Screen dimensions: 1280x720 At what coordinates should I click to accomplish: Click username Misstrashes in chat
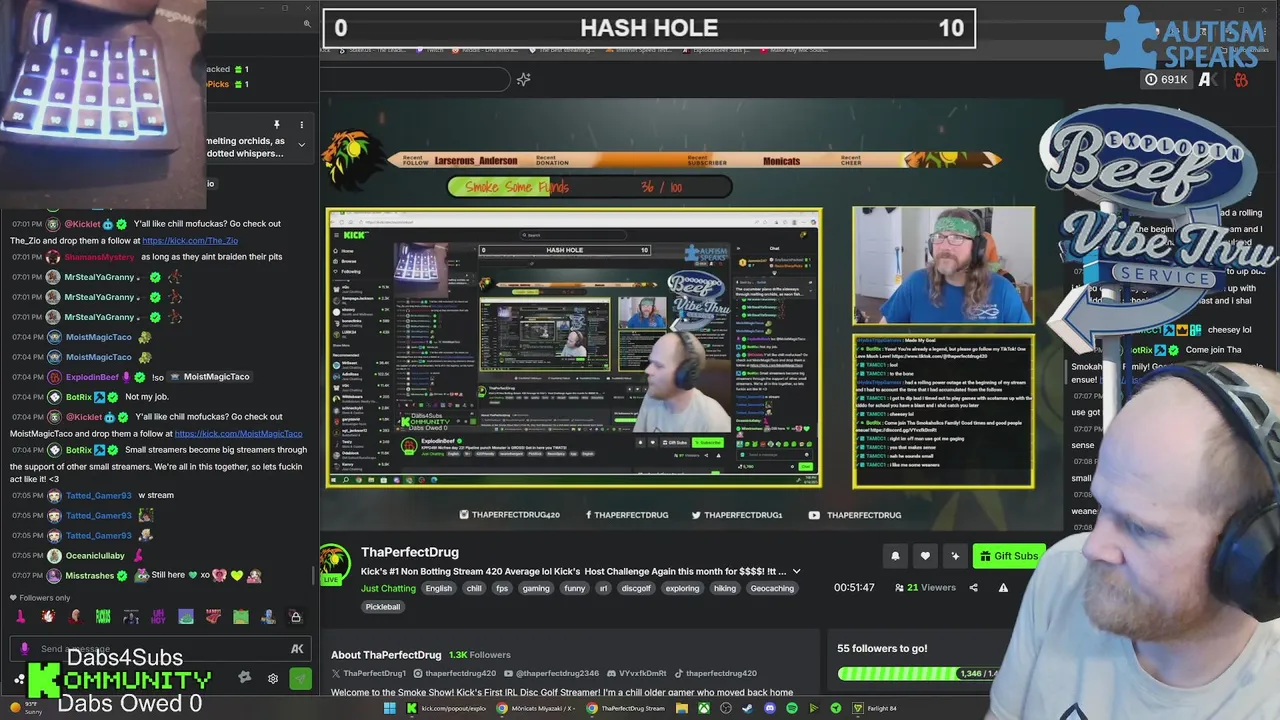tap(90, 576)
